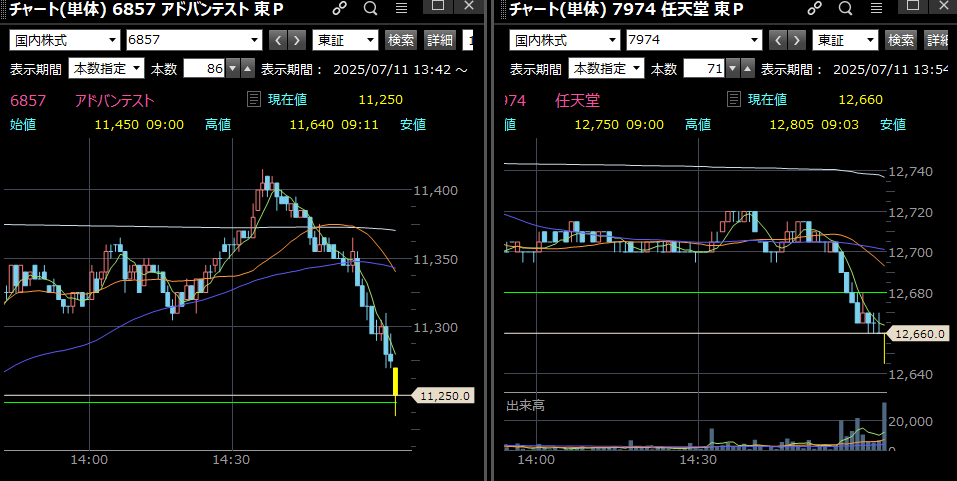
Task: Click the pink アドバンテスト stock name
Action: (x=115, y=100)
